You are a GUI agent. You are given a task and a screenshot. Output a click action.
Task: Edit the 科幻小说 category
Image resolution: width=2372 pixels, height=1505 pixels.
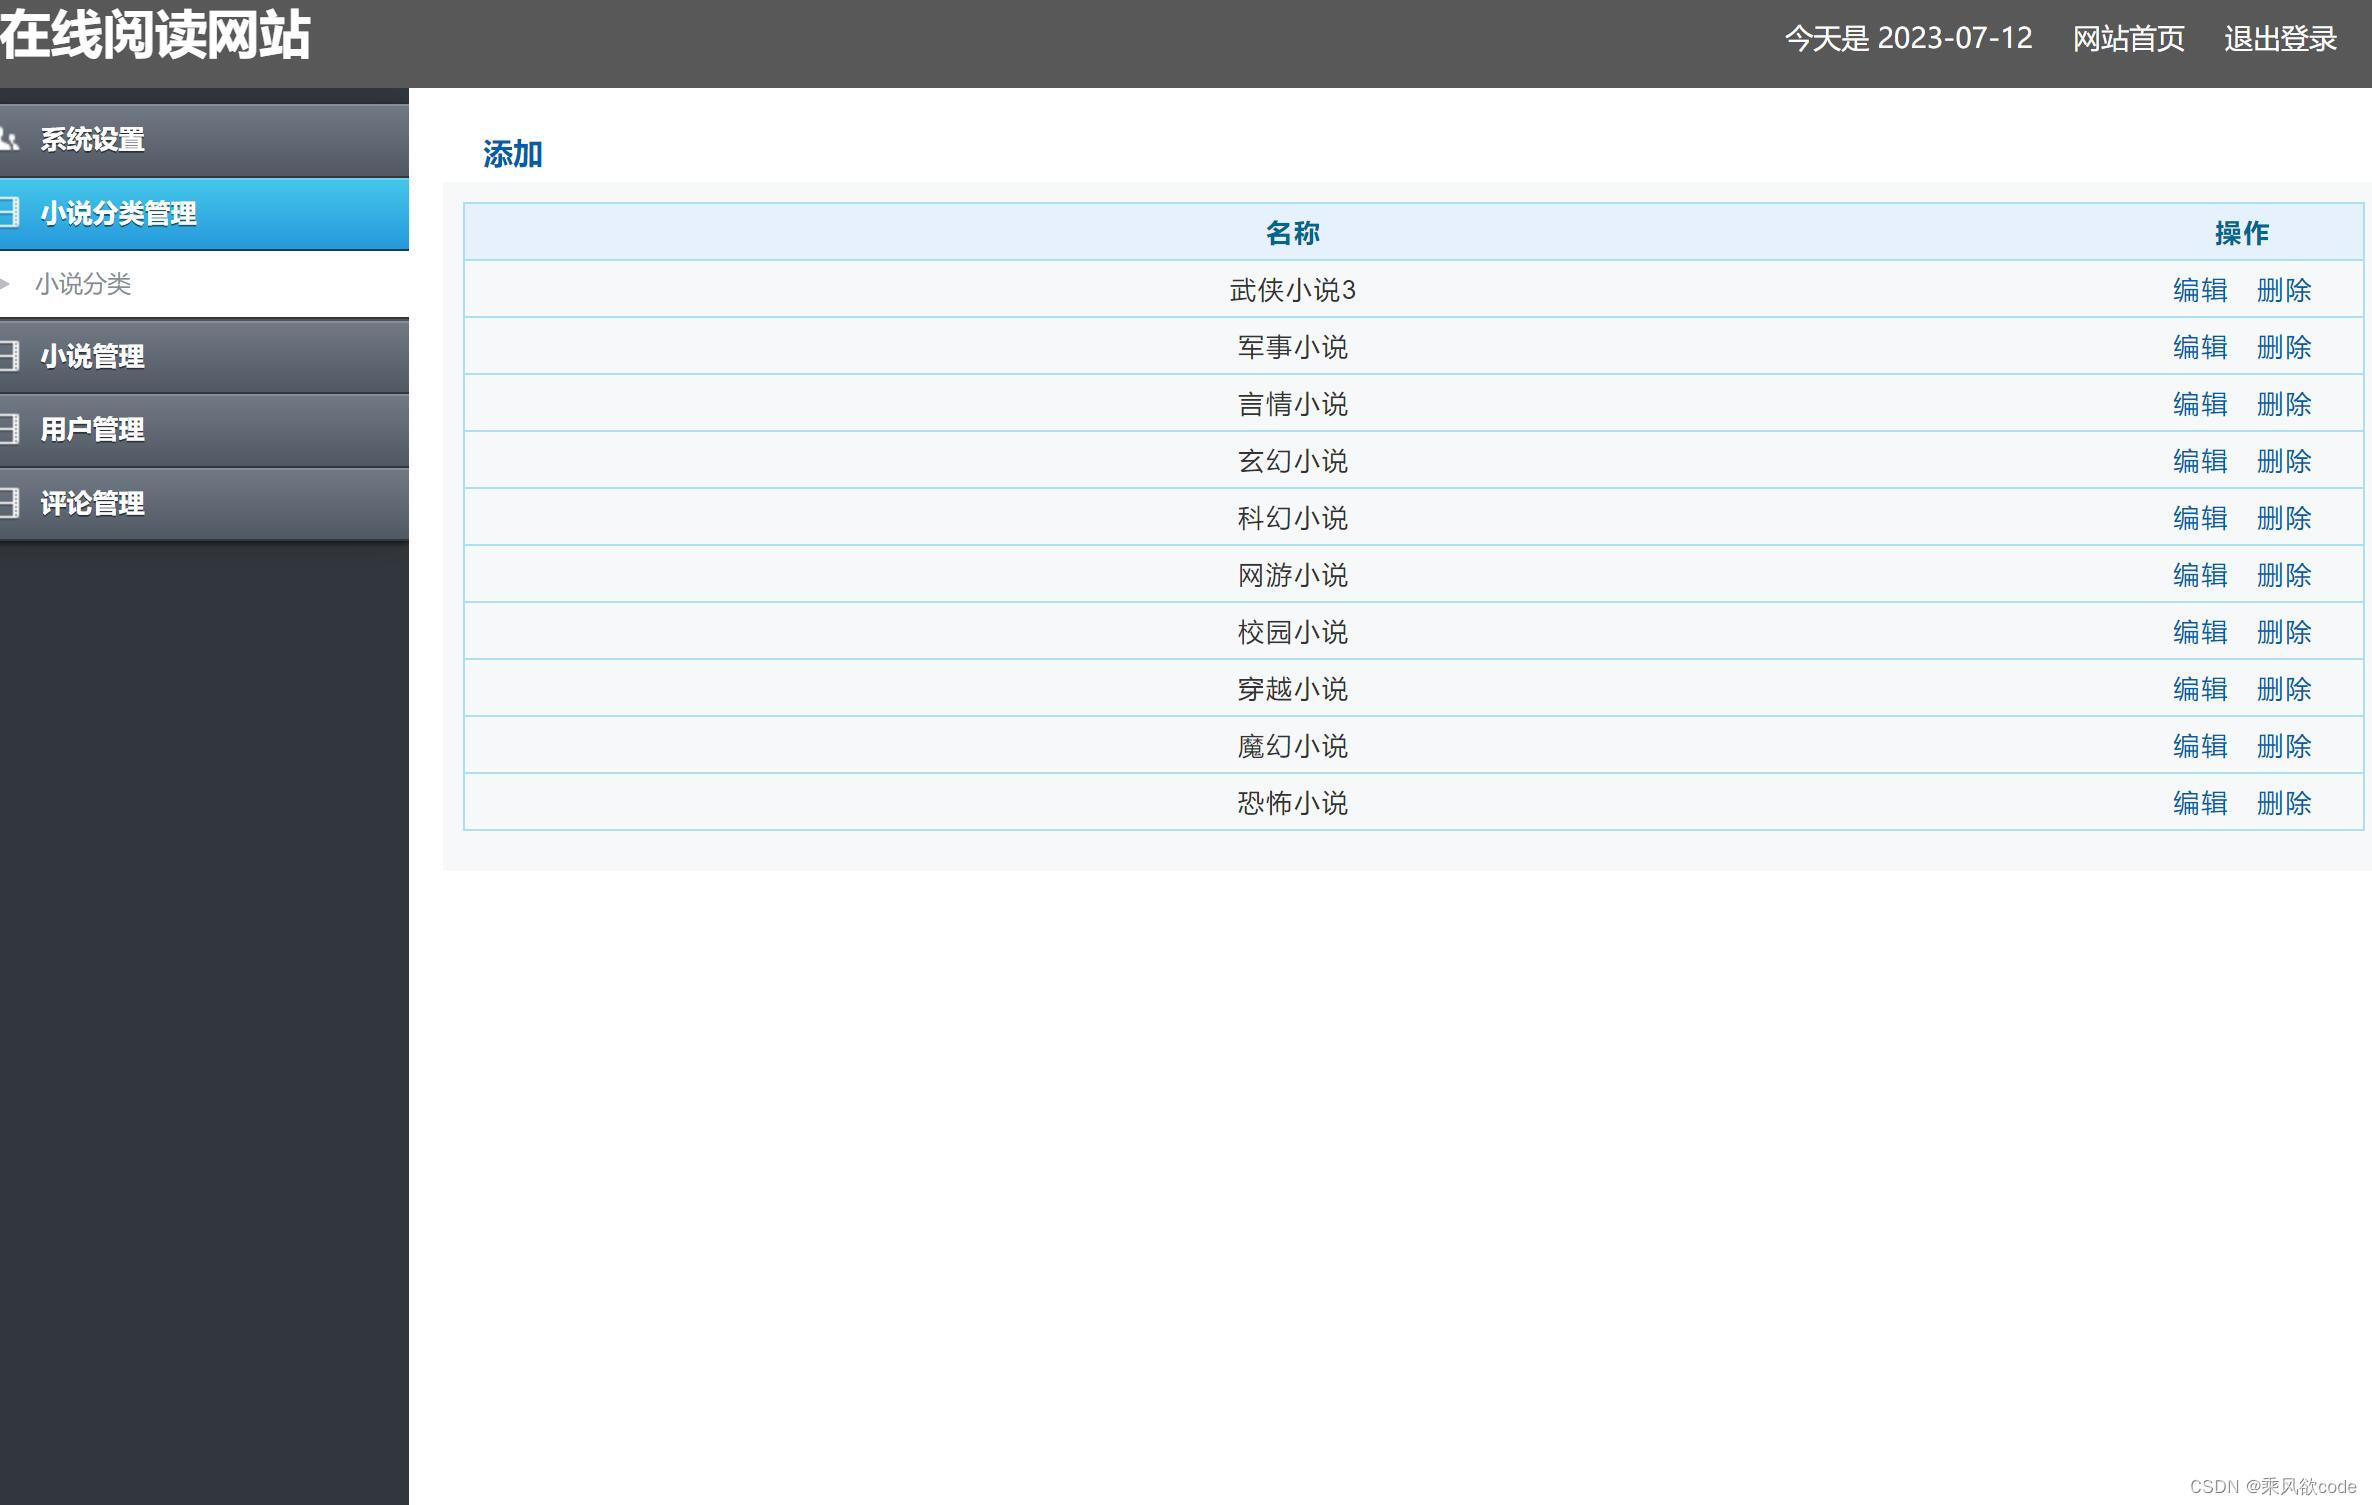click(x=2199, y=518)
